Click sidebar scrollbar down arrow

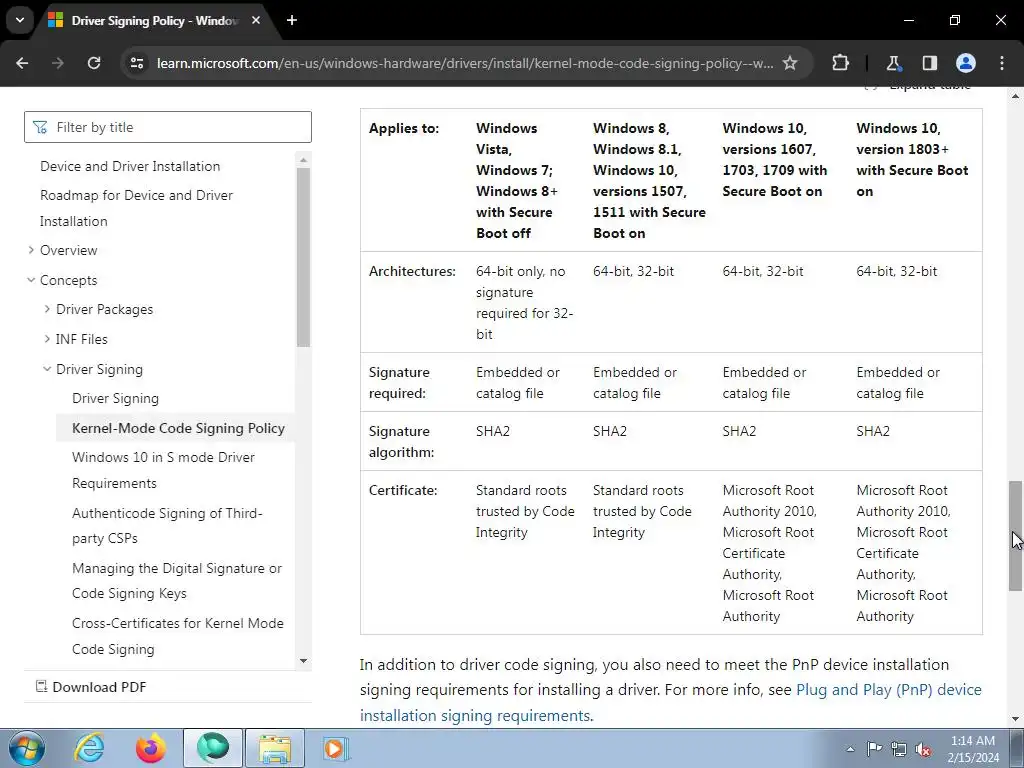coord(303,661)
